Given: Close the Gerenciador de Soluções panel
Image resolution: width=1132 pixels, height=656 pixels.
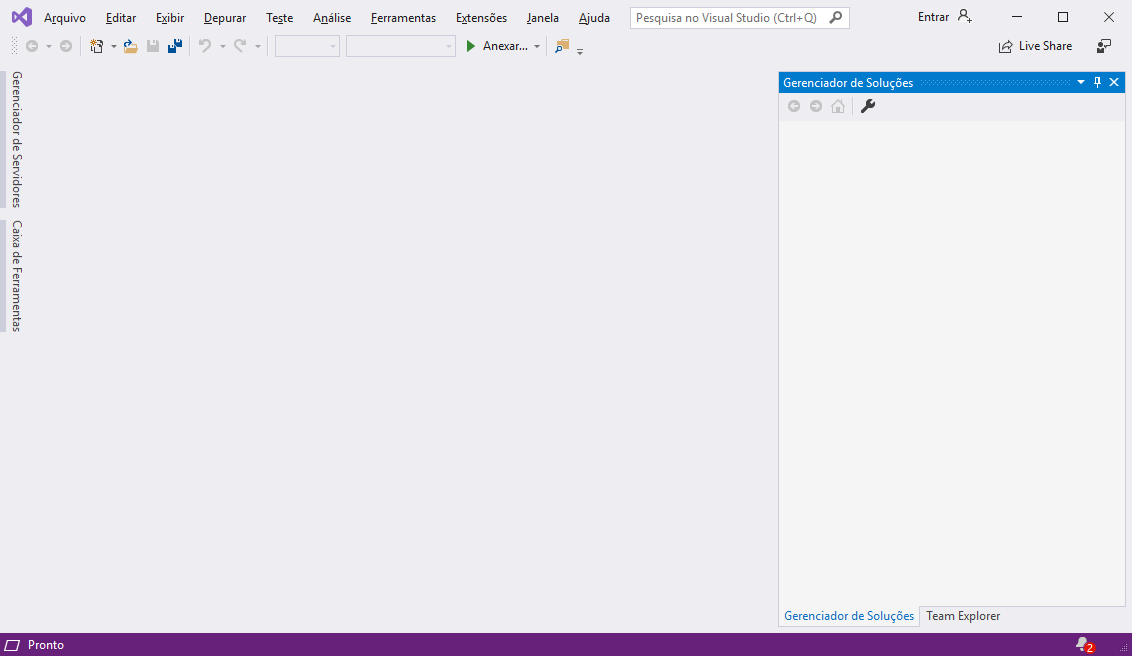Looking at the screenshot, I should click(1114, 82).
